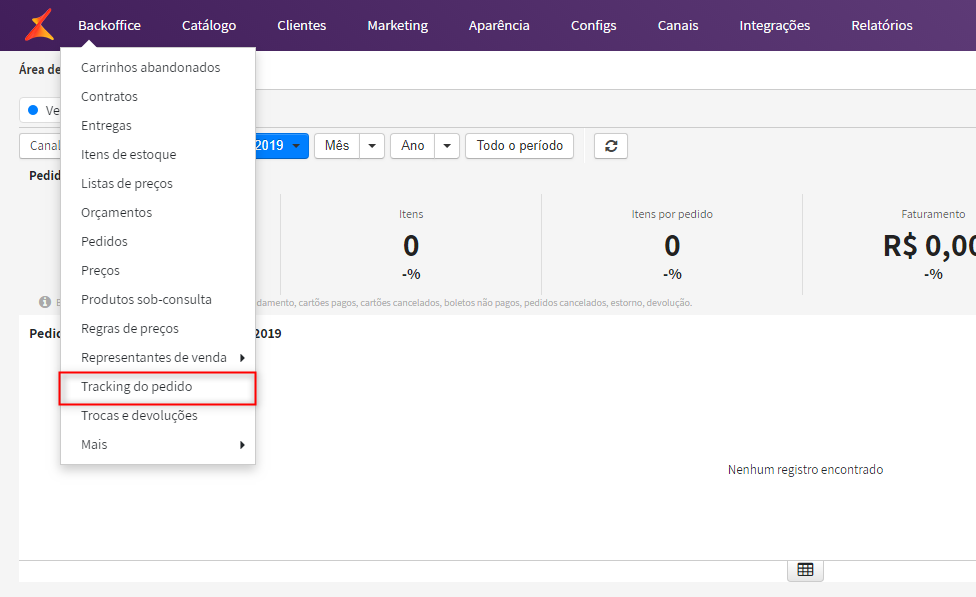
Task: Open the Catálogo menu
Action: [209, 26]
